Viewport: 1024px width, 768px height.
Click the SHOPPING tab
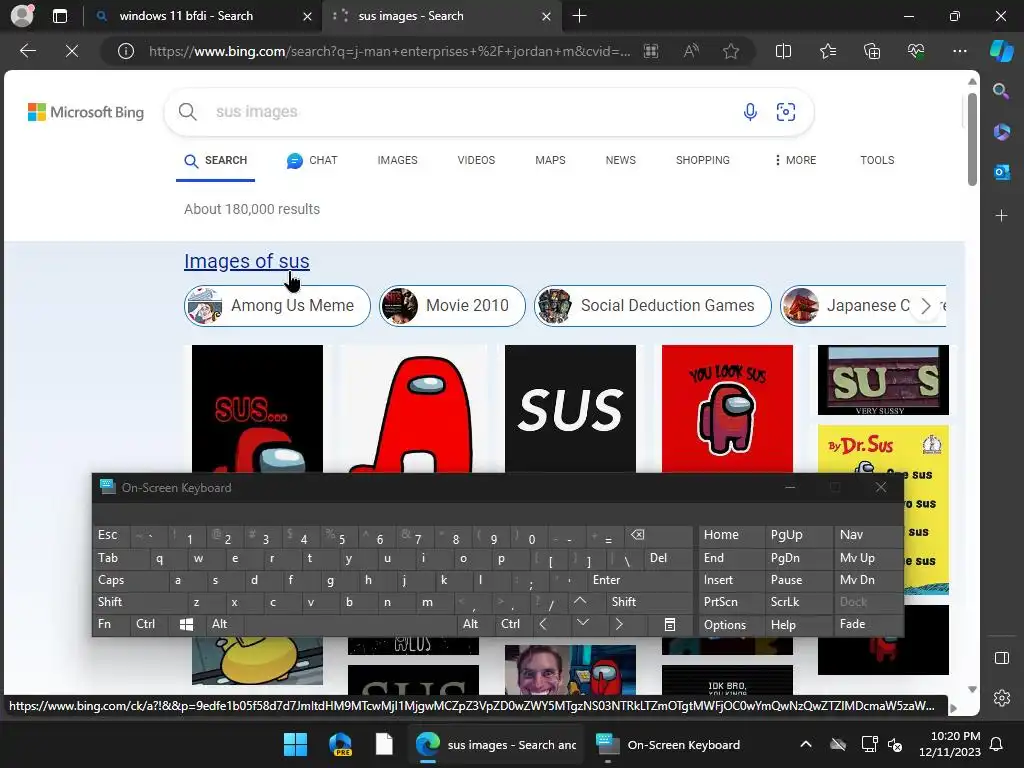(703, 160)
